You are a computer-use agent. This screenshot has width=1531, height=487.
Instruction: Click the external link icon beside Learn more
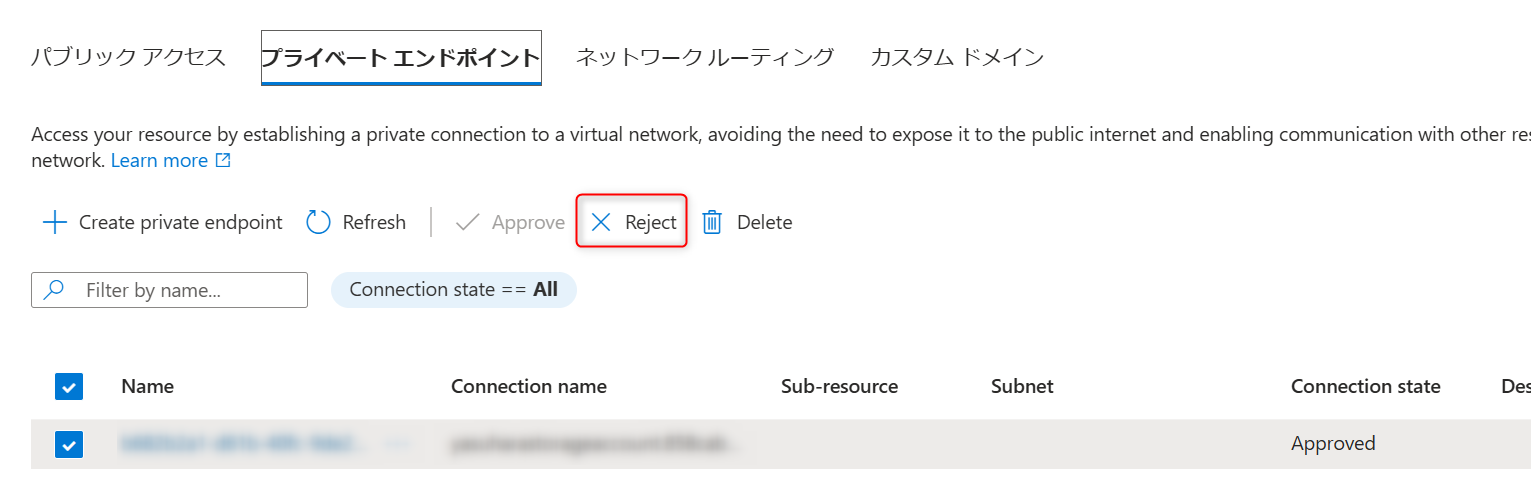223,160
